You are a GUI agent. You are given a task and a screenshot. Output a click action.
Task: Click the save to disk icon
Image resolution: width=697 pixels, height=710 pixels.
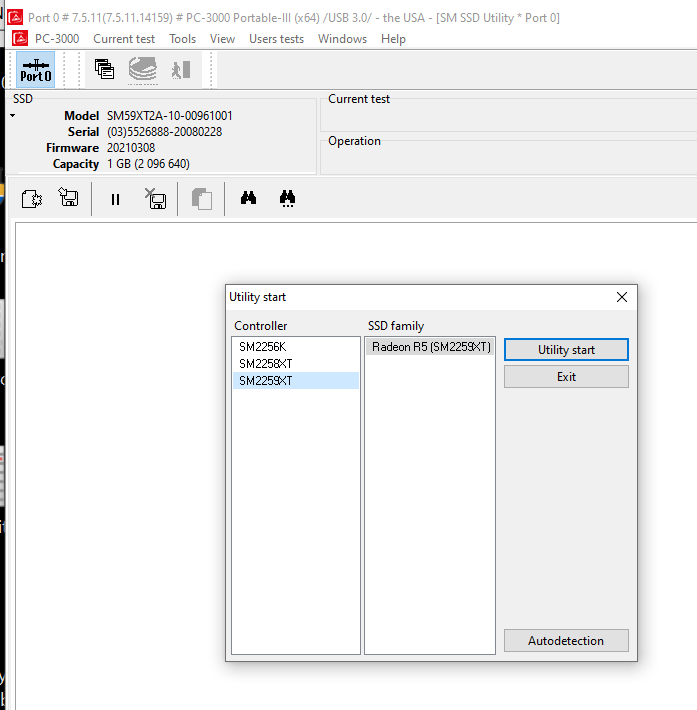tap(68, 198)
